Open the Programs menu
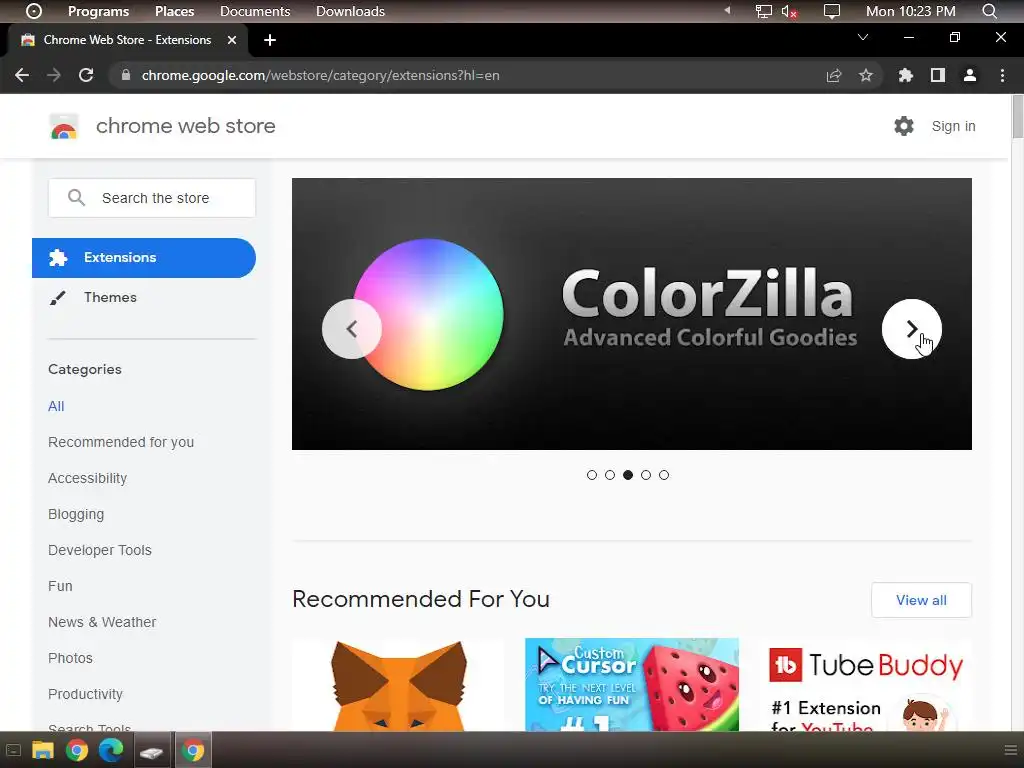The image size is (1024, 768). [99, 11]
